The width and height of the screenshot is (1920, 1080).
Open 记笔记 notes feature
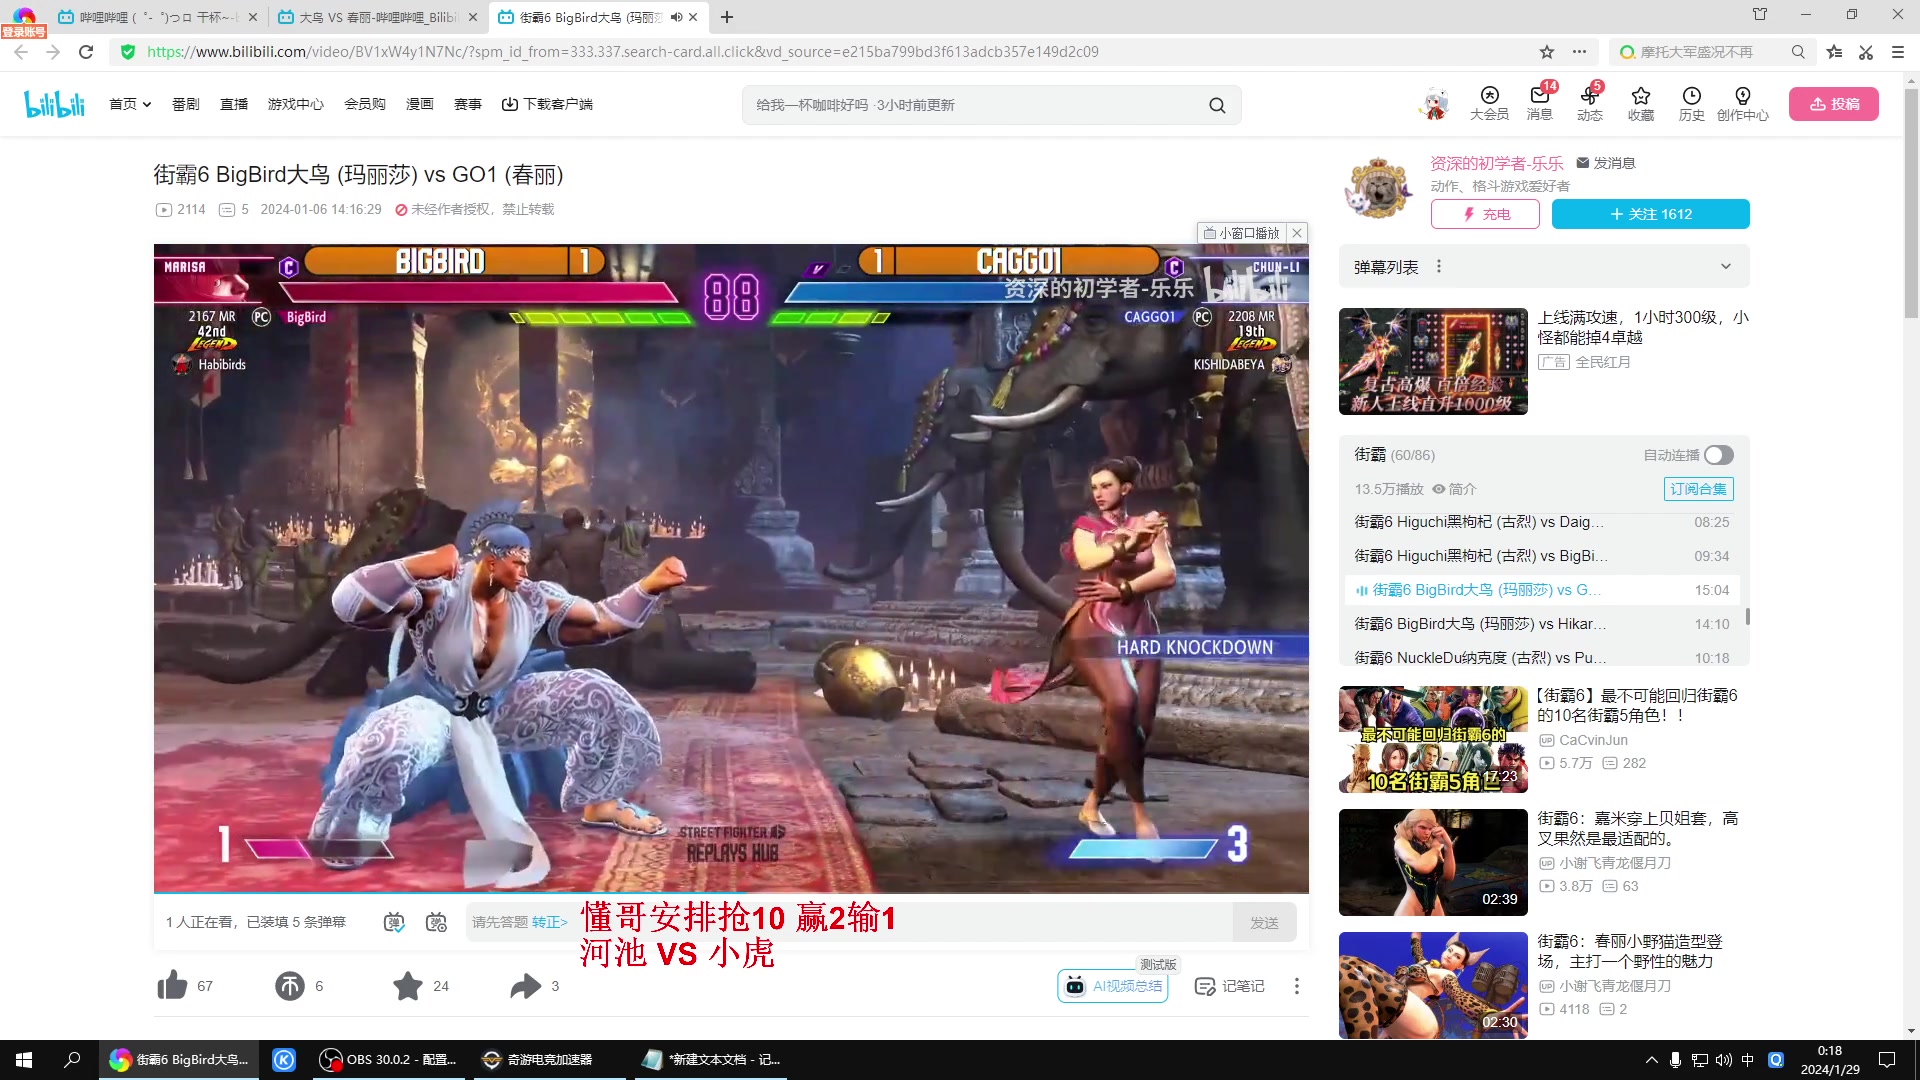coord(1230,986)
